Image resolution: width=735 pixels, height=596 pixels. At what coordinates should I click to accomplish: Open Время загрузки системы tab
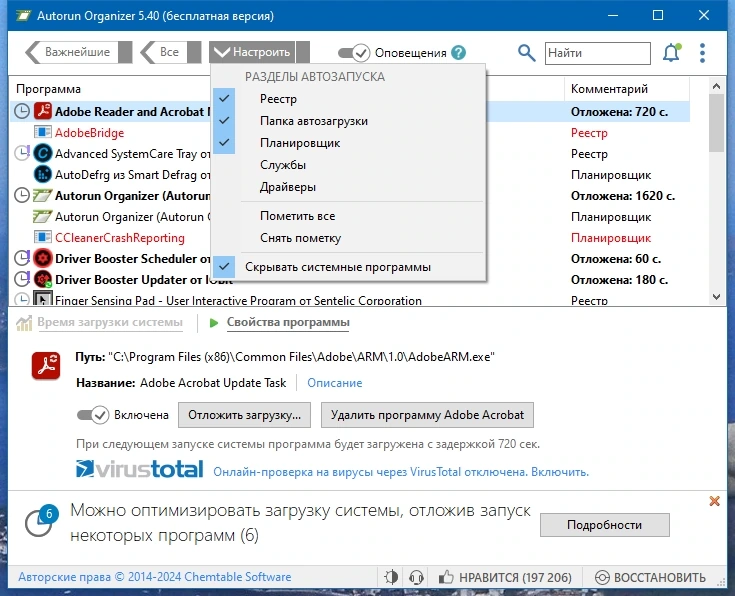[x=110, y=322]
